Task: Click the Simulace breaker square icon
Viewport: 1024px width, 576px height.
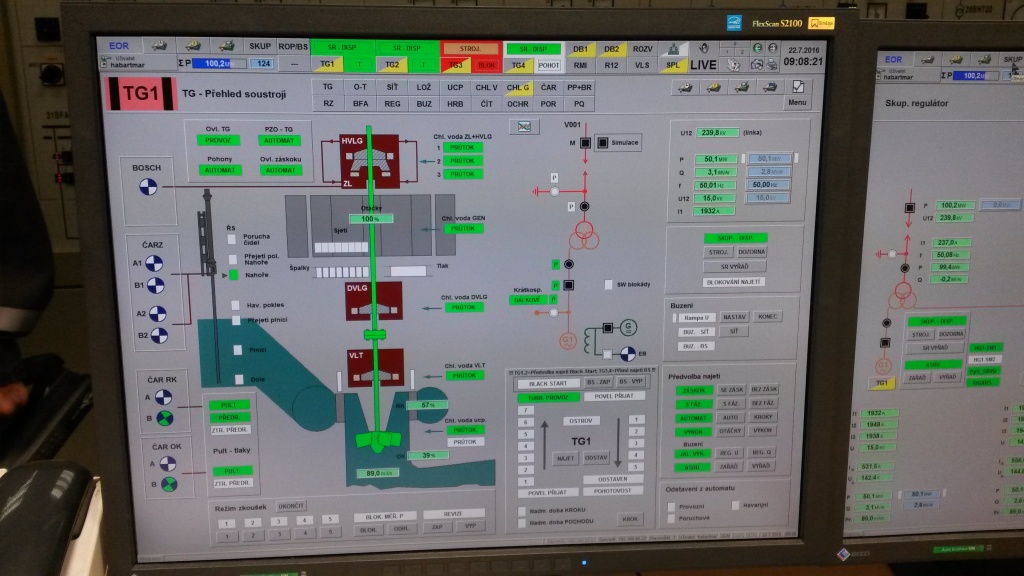Action: (602, 143)
